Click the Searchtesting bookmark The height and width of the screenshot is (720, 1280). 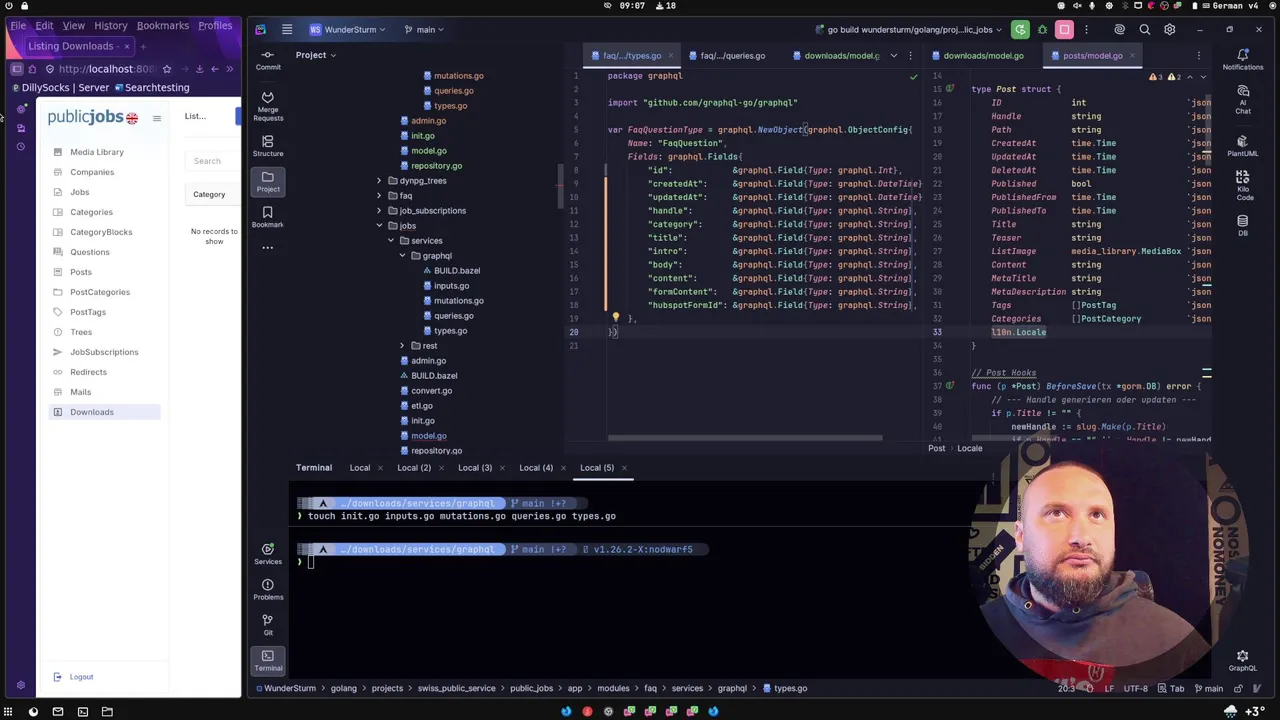151,88
